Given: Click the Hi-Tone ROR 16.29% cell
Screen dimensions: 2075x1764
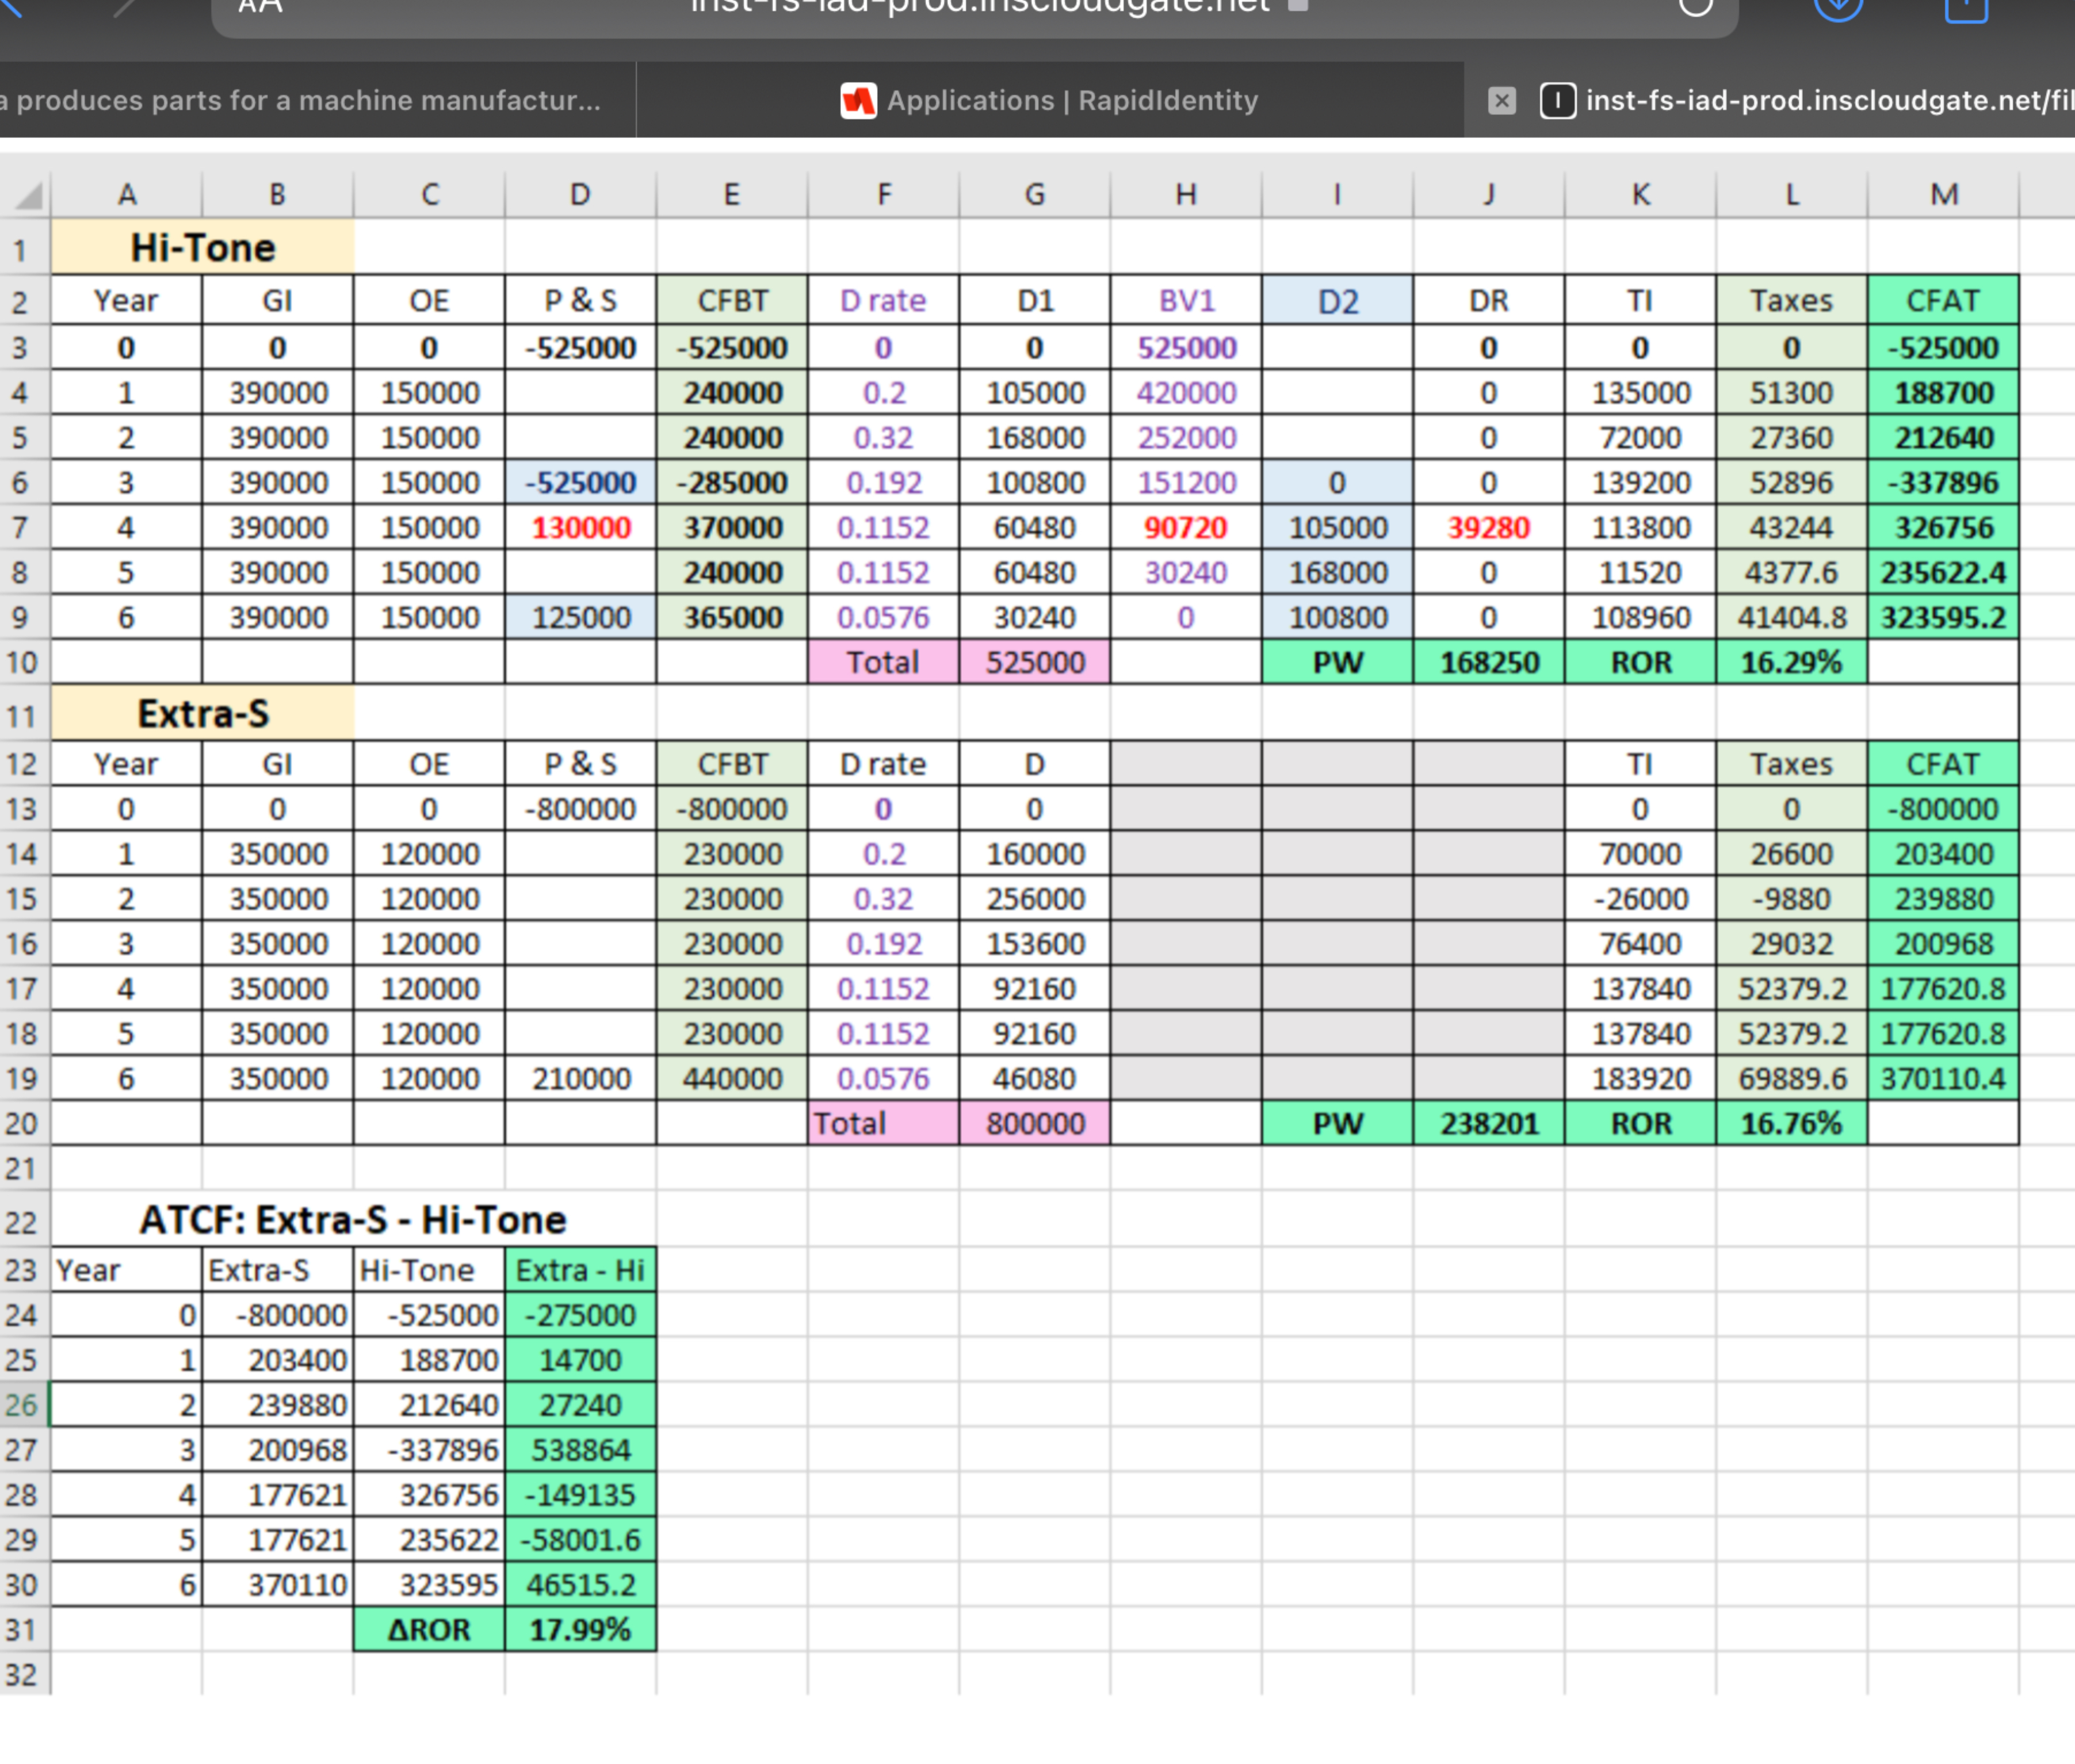Looking at the screenshot, I should pos(1790,663).
